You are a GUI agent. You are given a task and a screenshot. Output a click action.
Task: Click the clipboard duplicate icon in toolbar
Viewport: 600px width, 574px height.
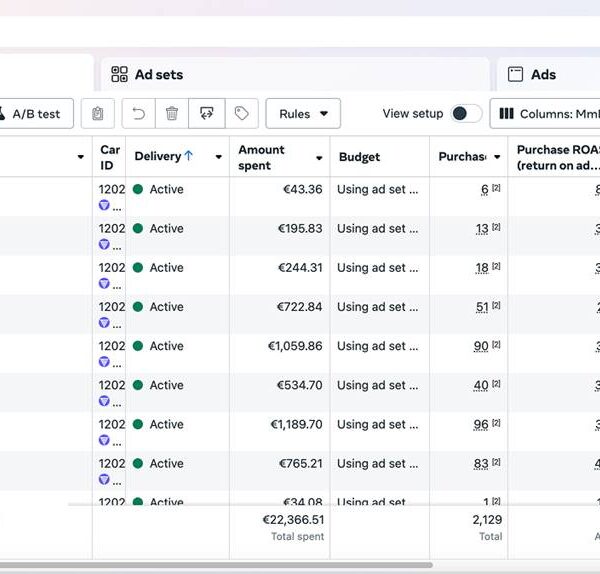97,114
